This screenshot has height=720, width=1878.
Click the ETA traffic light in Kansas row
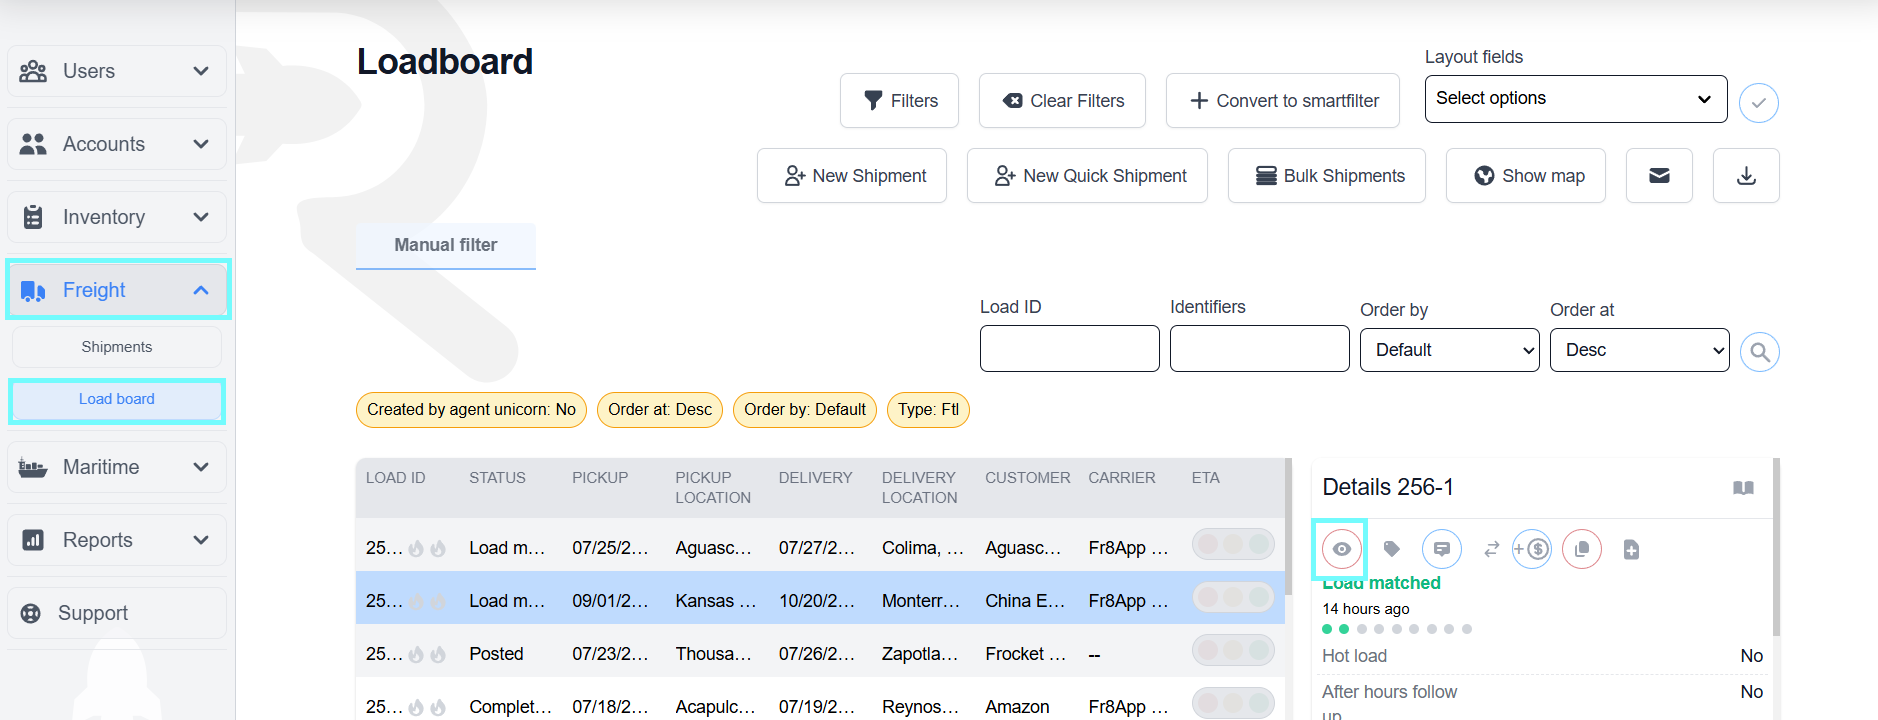[1233, 598]
